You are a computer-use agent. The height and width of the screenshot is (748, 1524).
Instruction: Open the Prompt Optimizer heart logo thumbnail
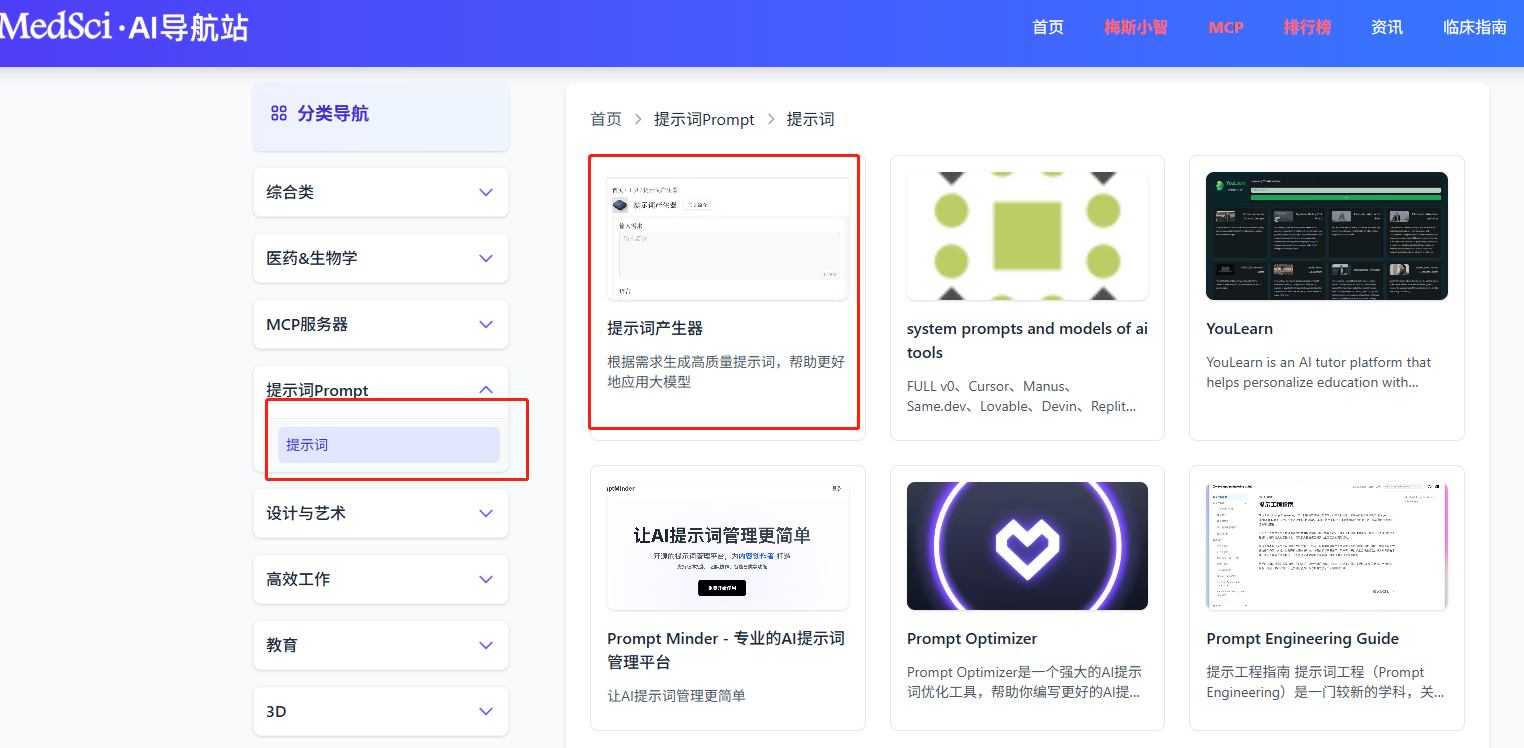[x=1027, y=546]
